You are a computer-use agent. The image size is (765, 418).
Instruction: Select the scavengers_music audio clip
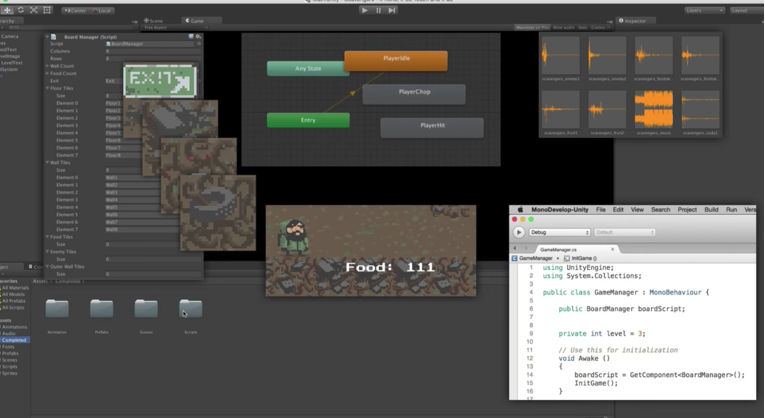[653, 113]
